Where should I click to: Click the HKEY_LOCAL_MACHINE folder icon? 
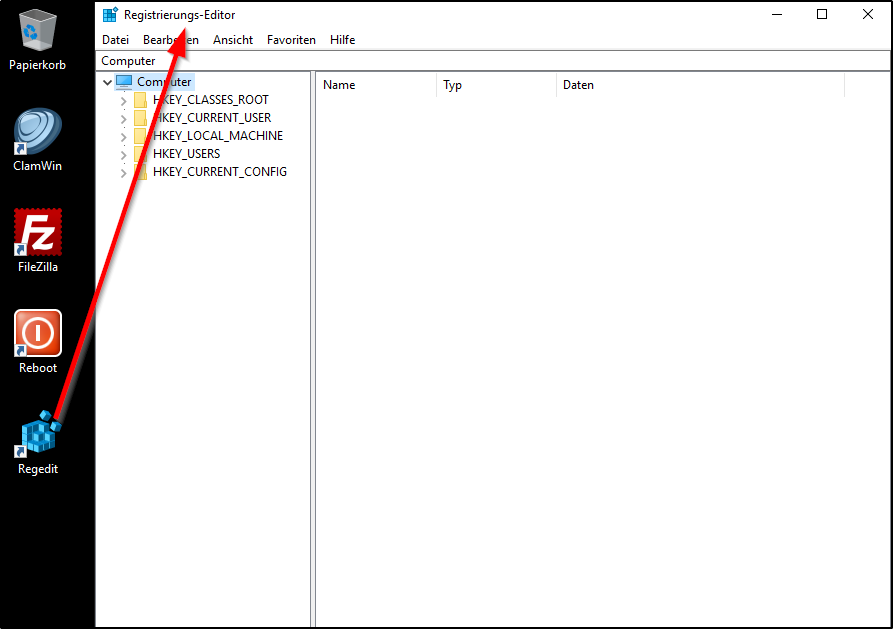140,136
